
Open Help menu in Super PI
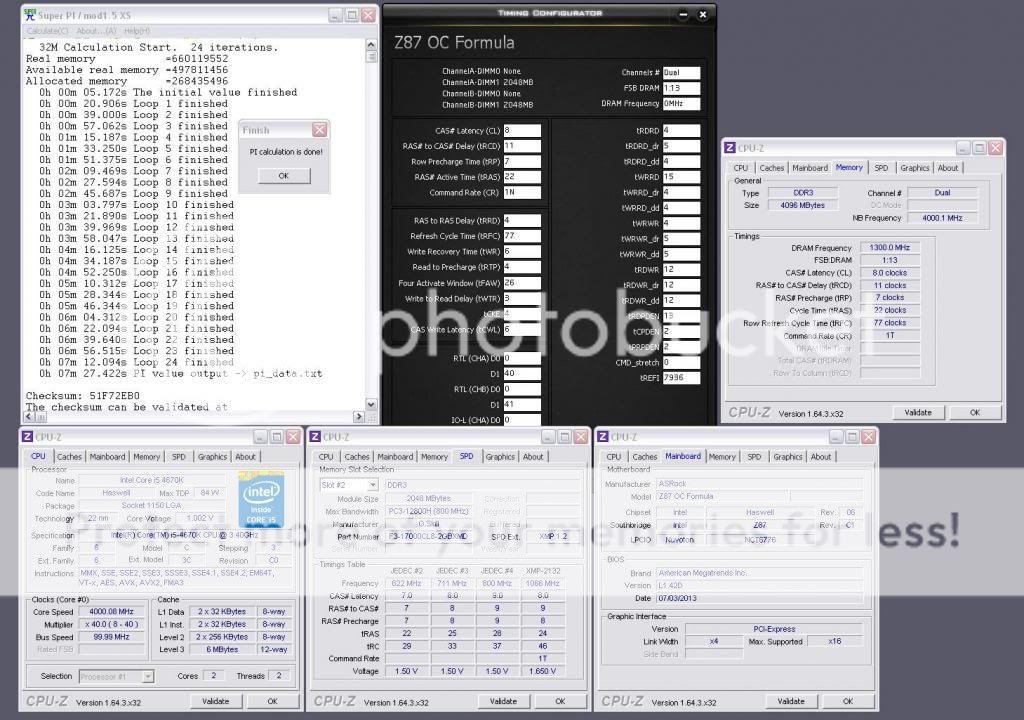coord(136,31)
